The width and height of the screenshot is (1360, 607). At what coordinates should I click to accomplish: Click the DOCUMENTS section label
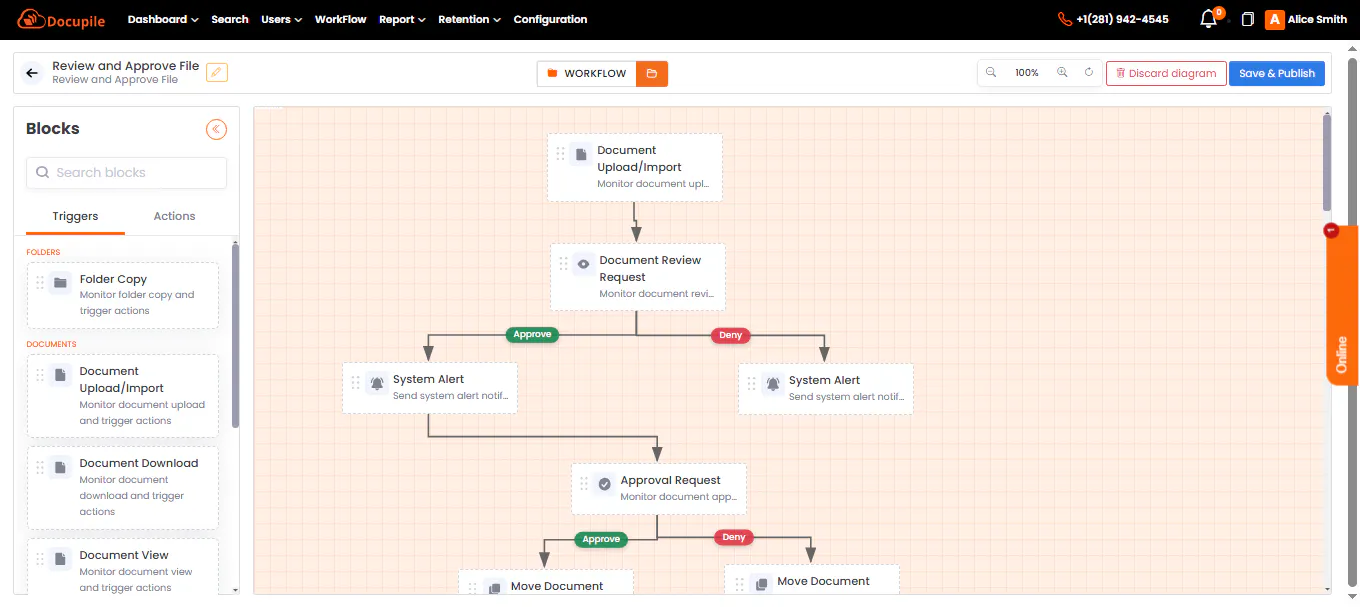[x=51, y=344]
